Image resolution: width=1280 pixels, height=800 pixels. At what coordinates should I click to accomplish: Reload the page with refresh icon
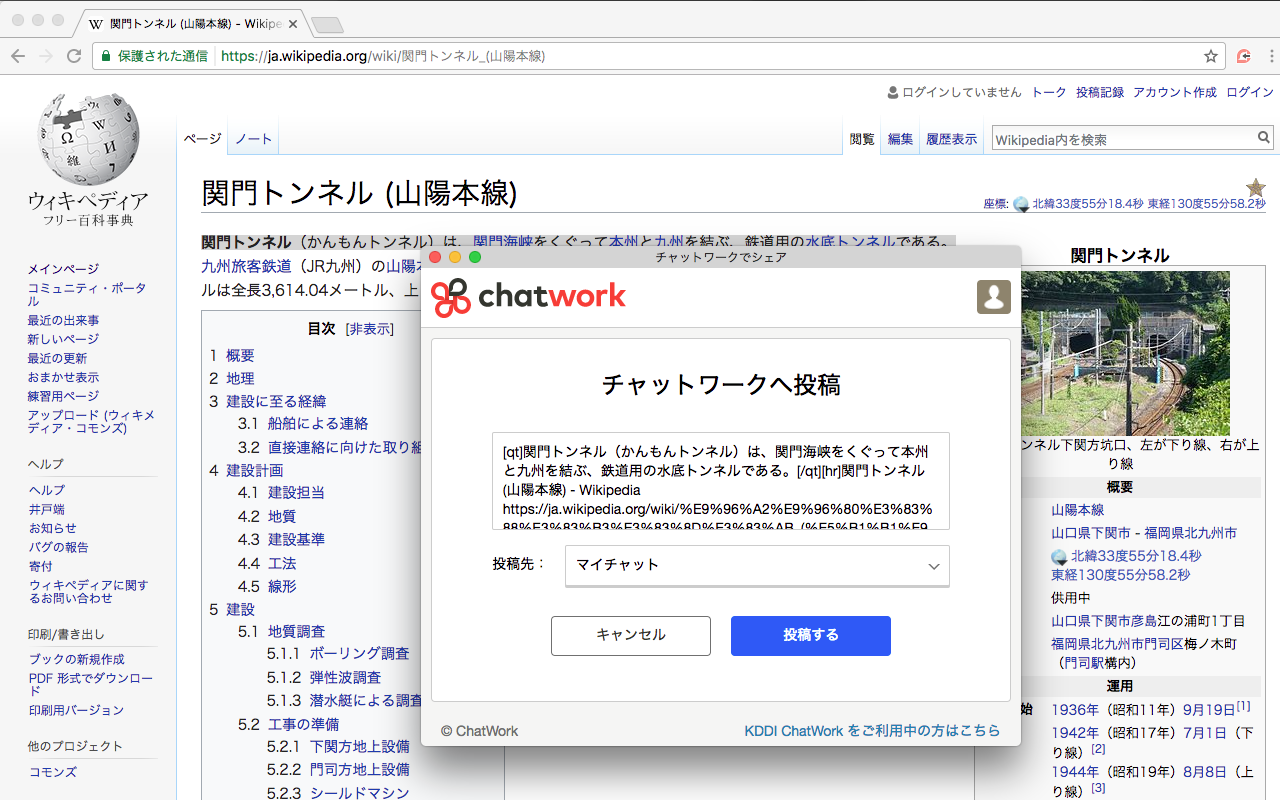click(74, 56)
